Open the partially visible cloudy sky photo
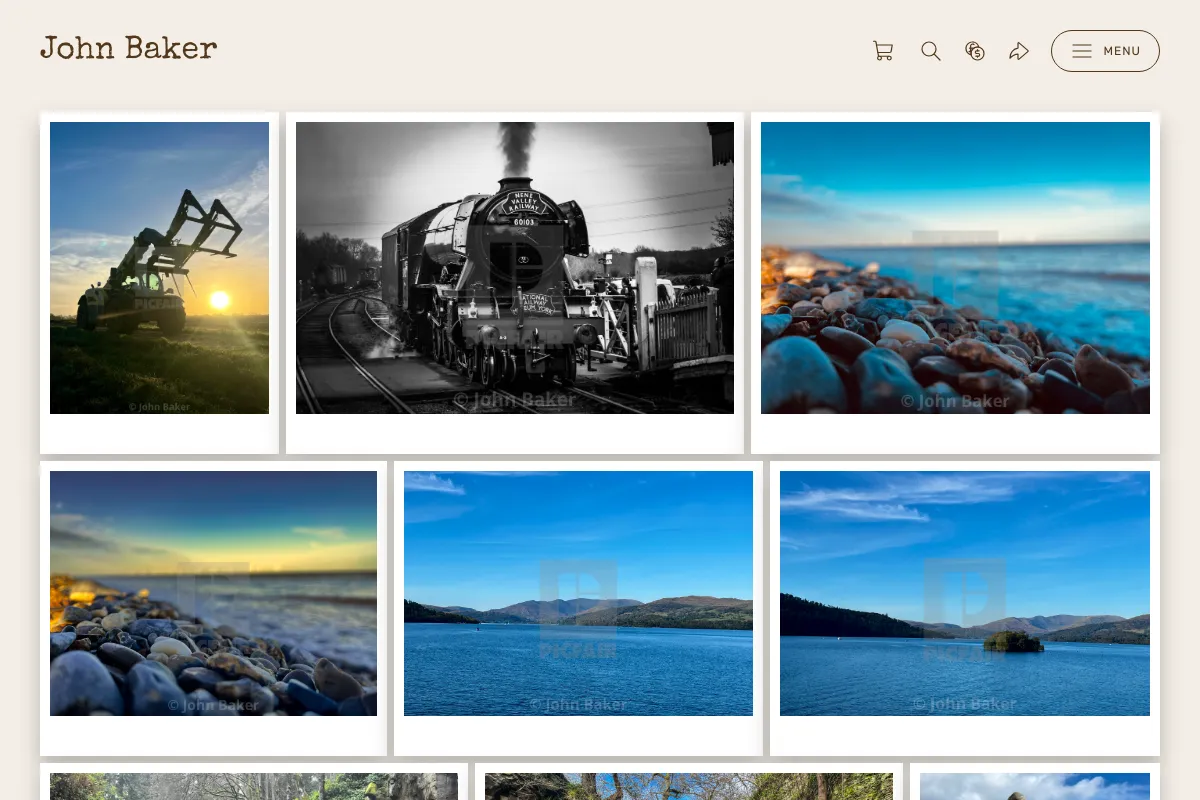This screenshot has height=800, width=1200. click(x=1035, y=786)
